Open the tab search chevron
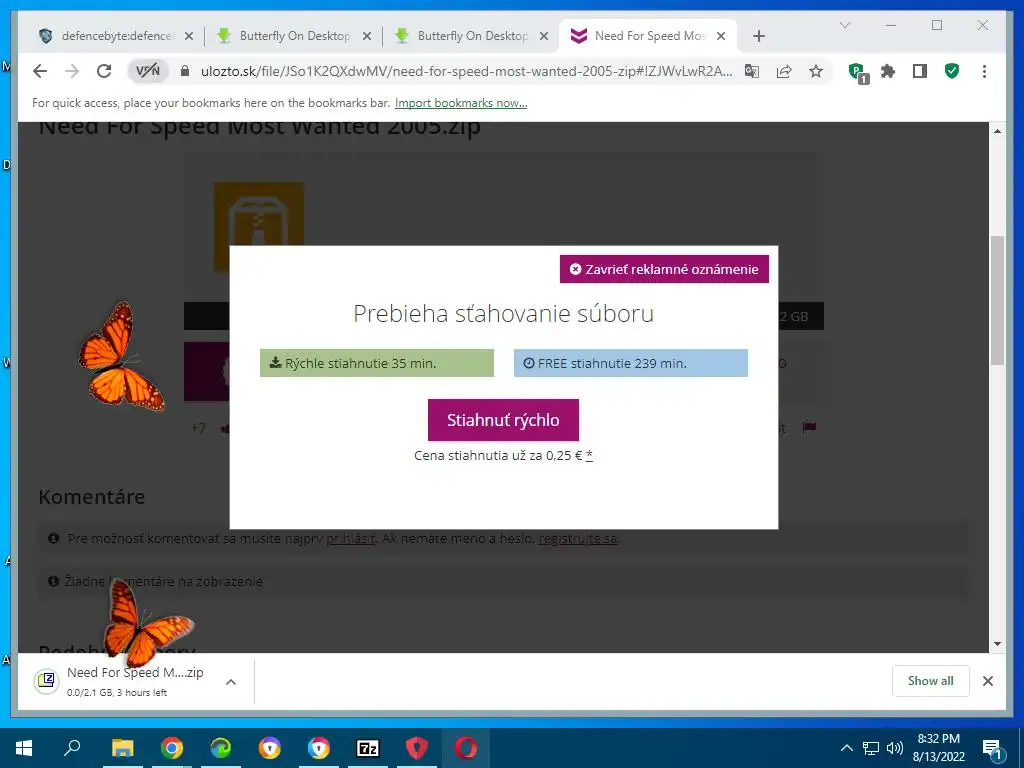Screen dimensions: 1024x768 [845, 25]
